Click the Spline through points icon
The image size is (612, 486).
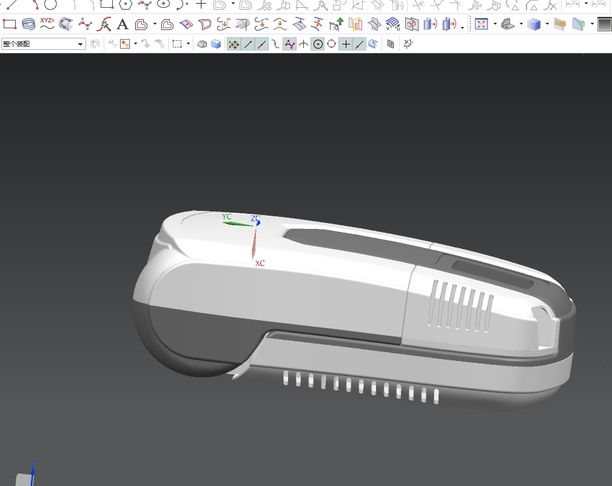click(86, 24)
